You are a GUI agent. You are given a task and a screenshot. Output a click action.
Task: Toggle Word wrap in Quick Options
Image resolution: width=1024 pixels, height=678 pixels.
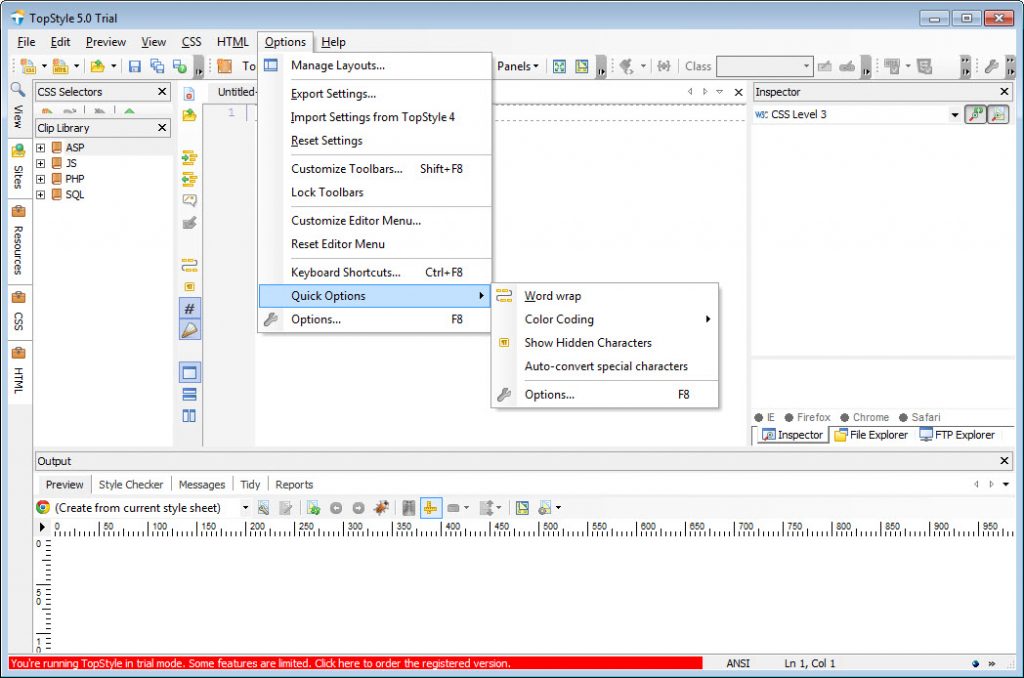[x=552, y=296]
